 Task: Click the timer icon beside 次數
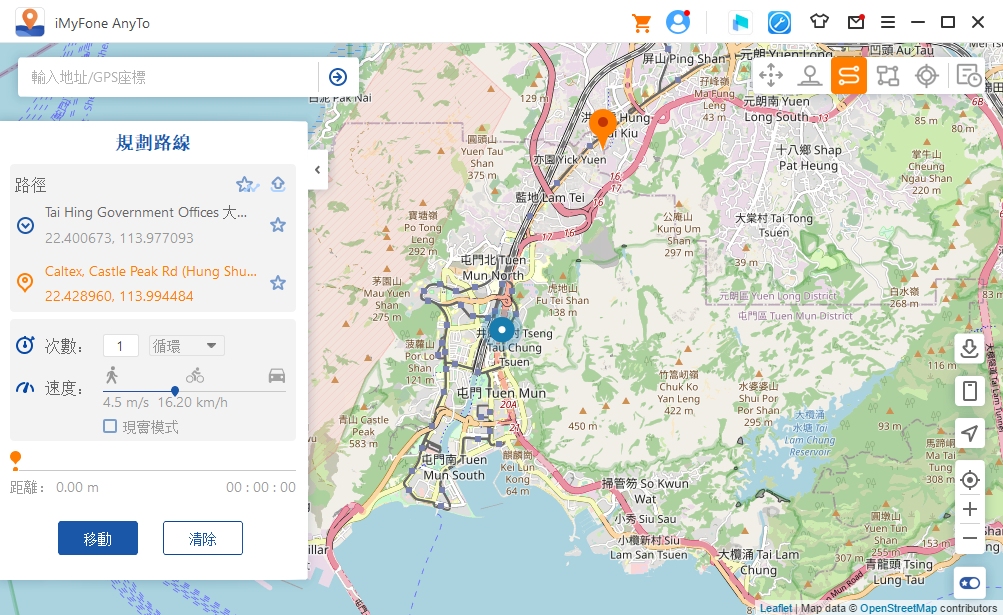coord(25,345)
